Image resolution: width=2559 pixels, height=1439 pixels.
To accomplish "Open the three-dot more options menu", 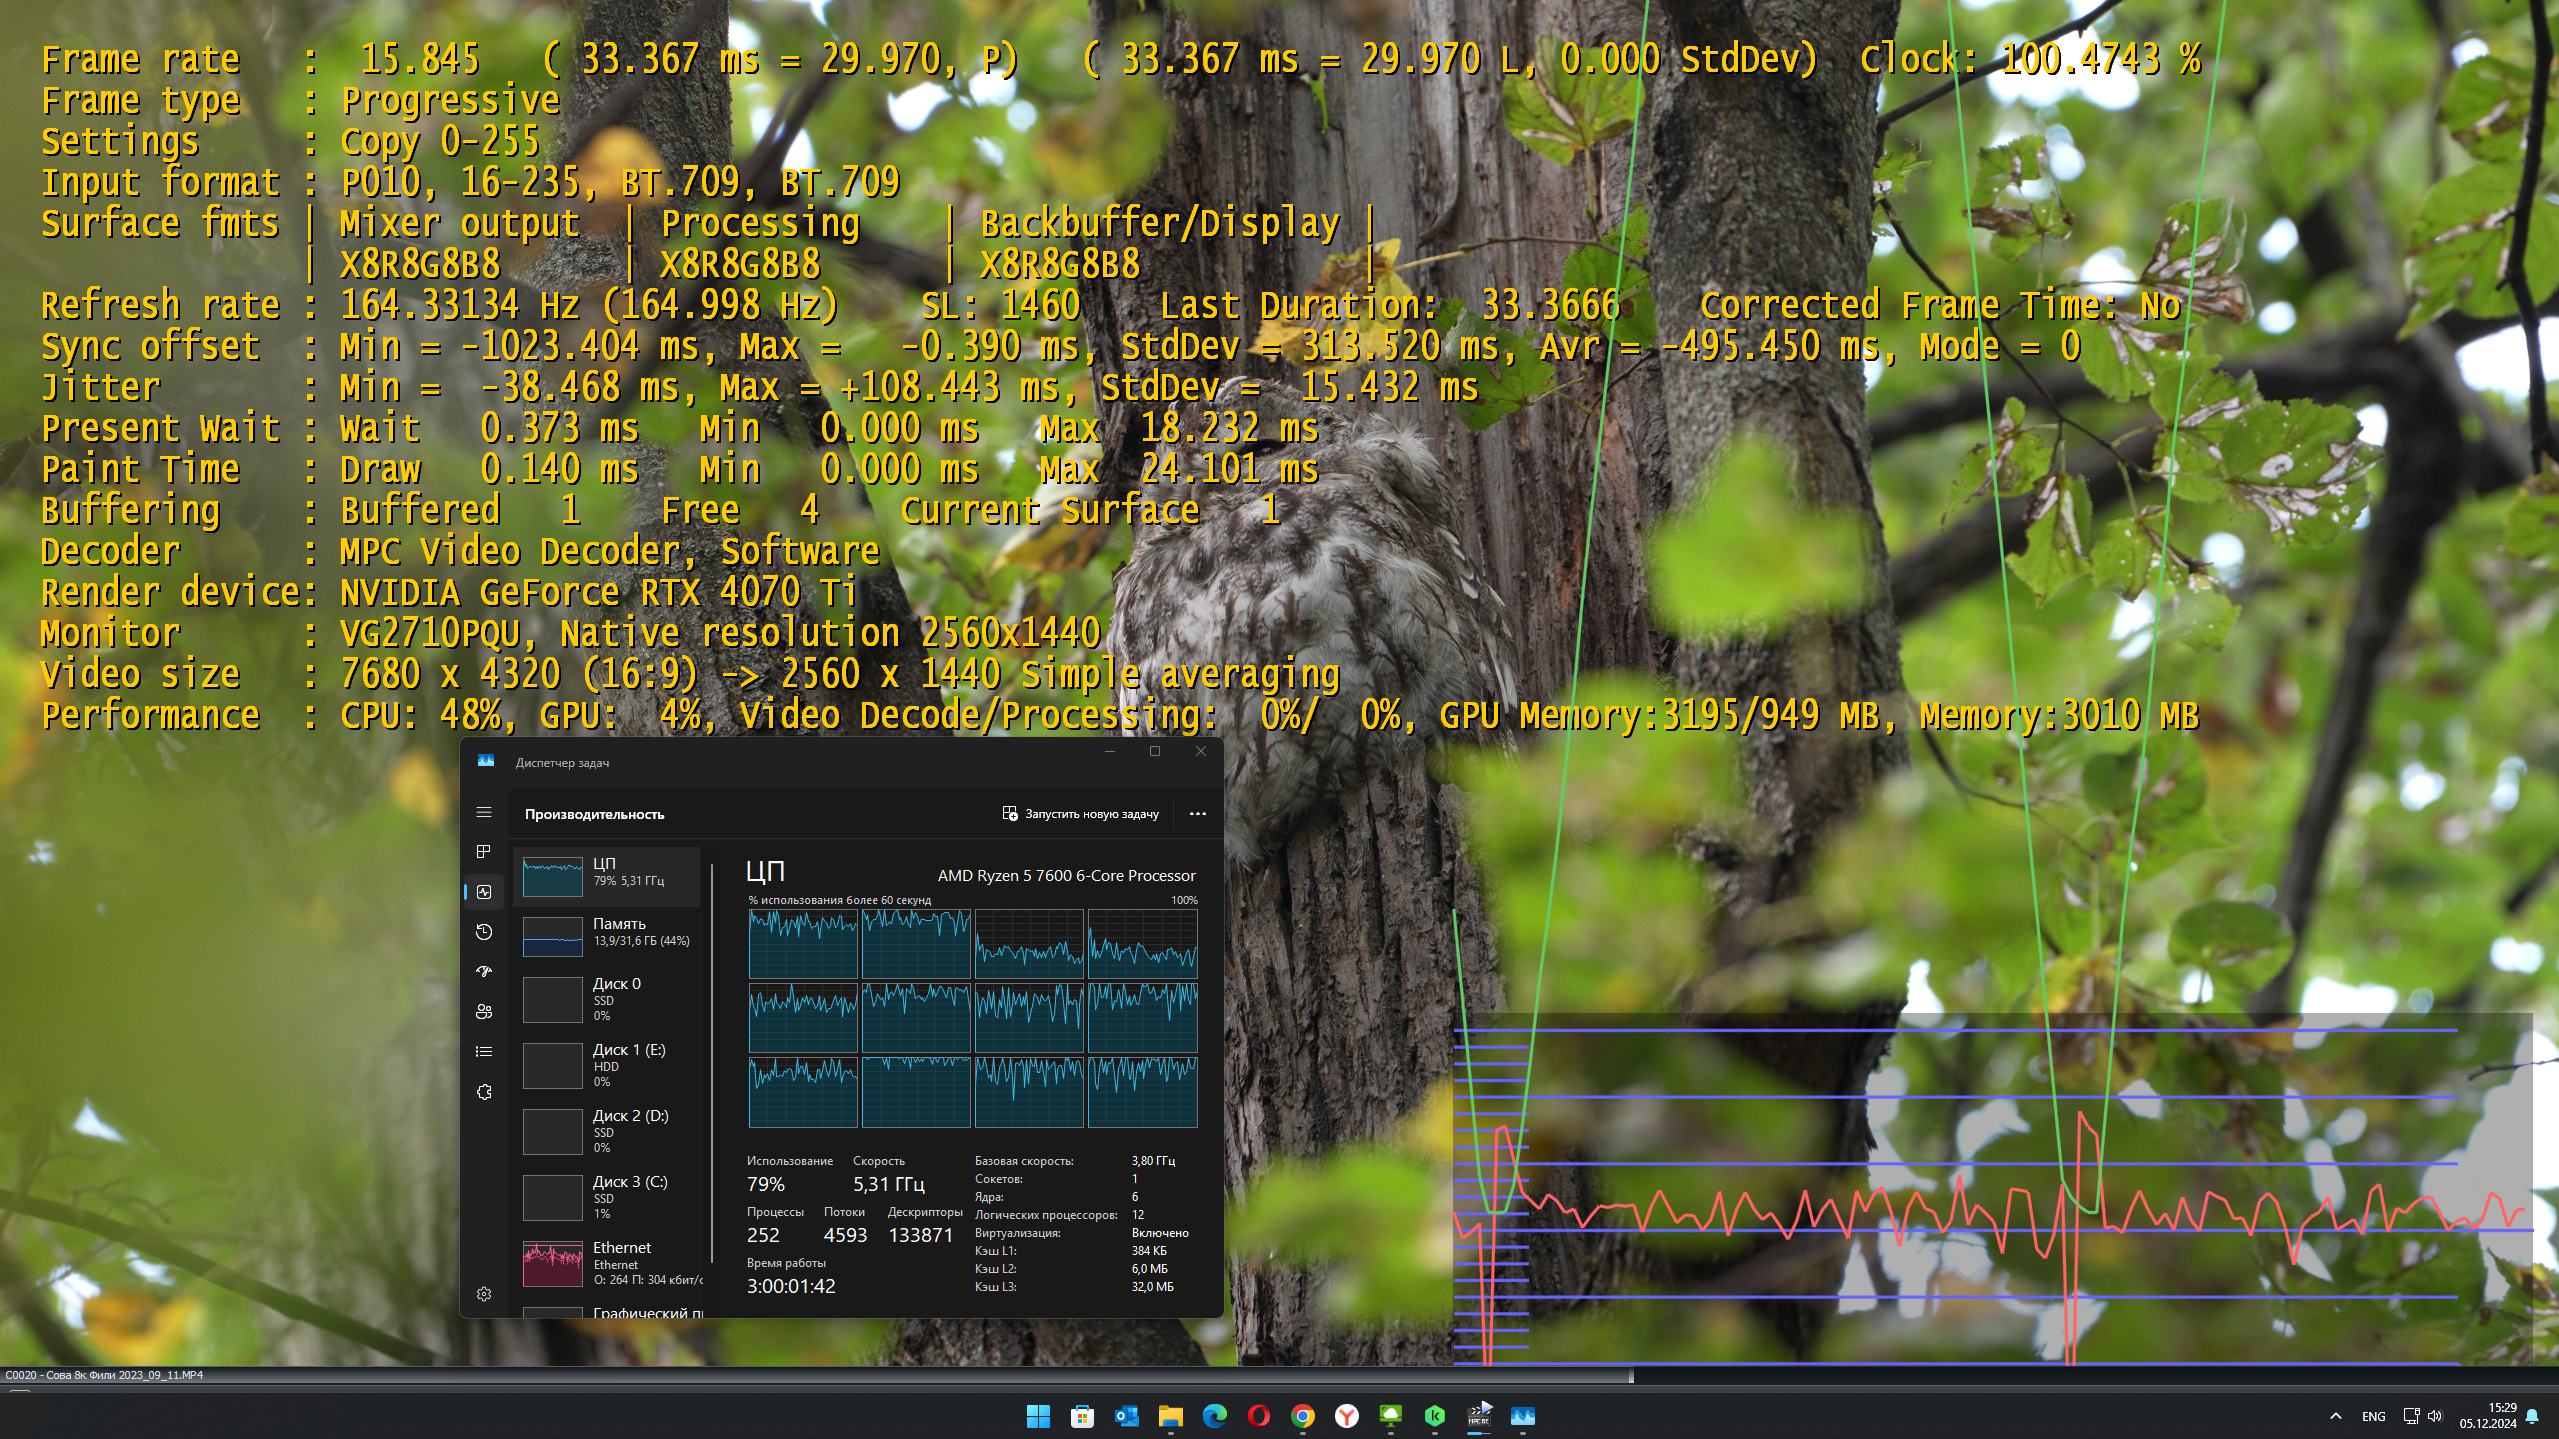I will 1197,814.
